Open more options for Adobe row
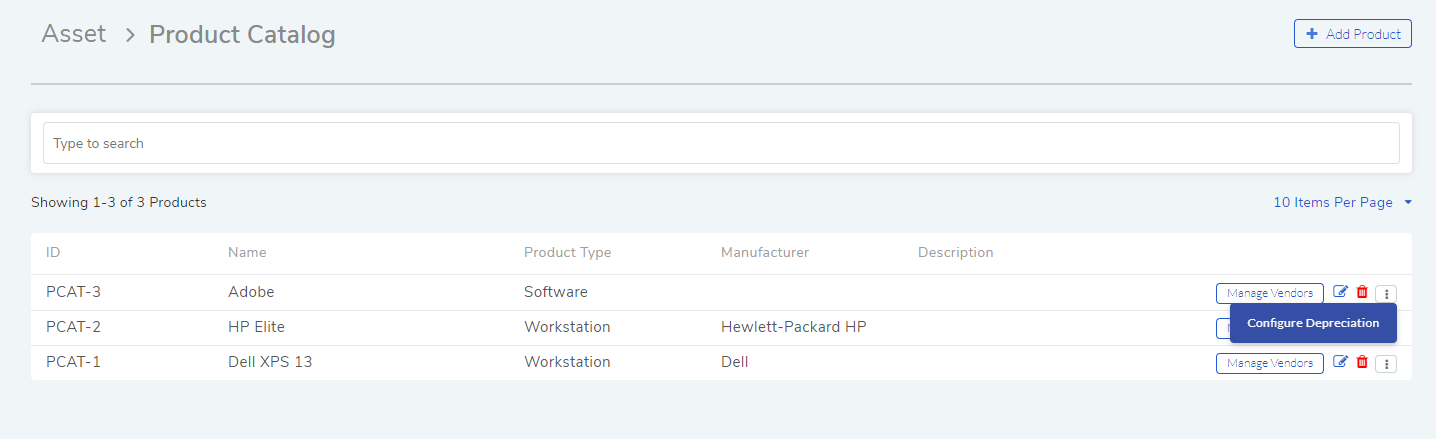Image resolution: width=1436 pixels, height=439 pixels. (x=1386, y=294)
